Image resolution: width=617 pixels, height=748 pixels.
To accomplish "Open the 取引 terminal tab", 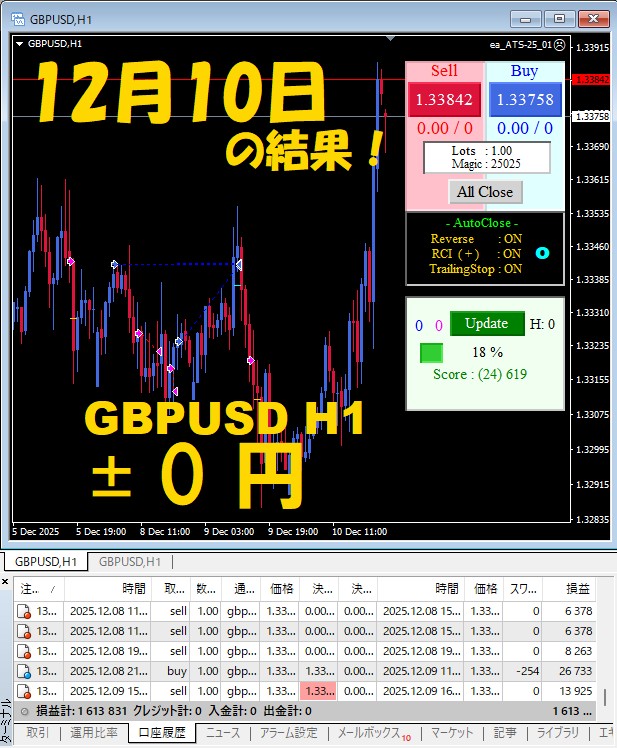I will pos(37,732).
